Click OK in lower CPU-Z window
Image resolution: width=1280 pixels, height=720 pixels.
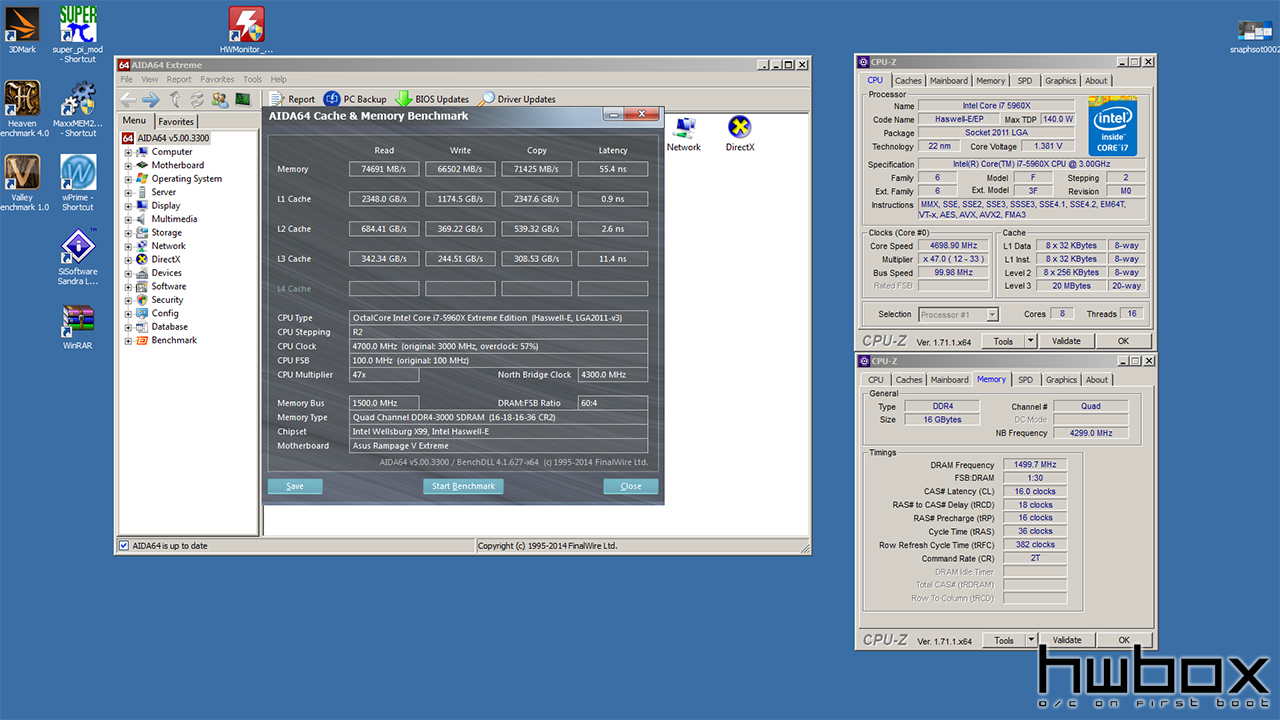point(1124,640)
